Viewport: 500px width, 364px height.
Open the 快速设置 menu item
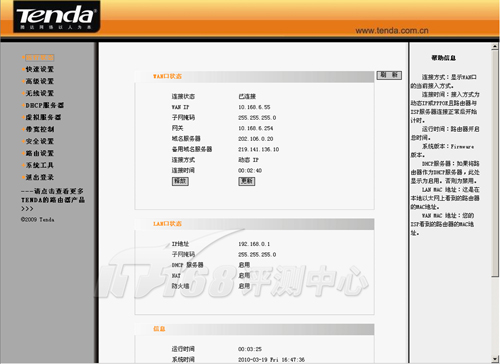click(x=40, y=69)
